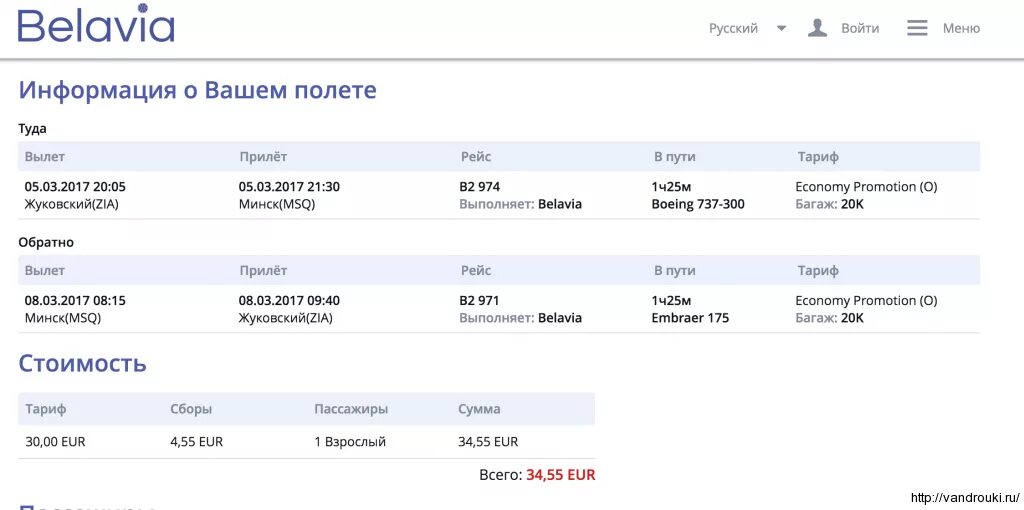Viewport: 1024px width, 510px height.
Task: Select the Русский language option
Action: (733, 29)
